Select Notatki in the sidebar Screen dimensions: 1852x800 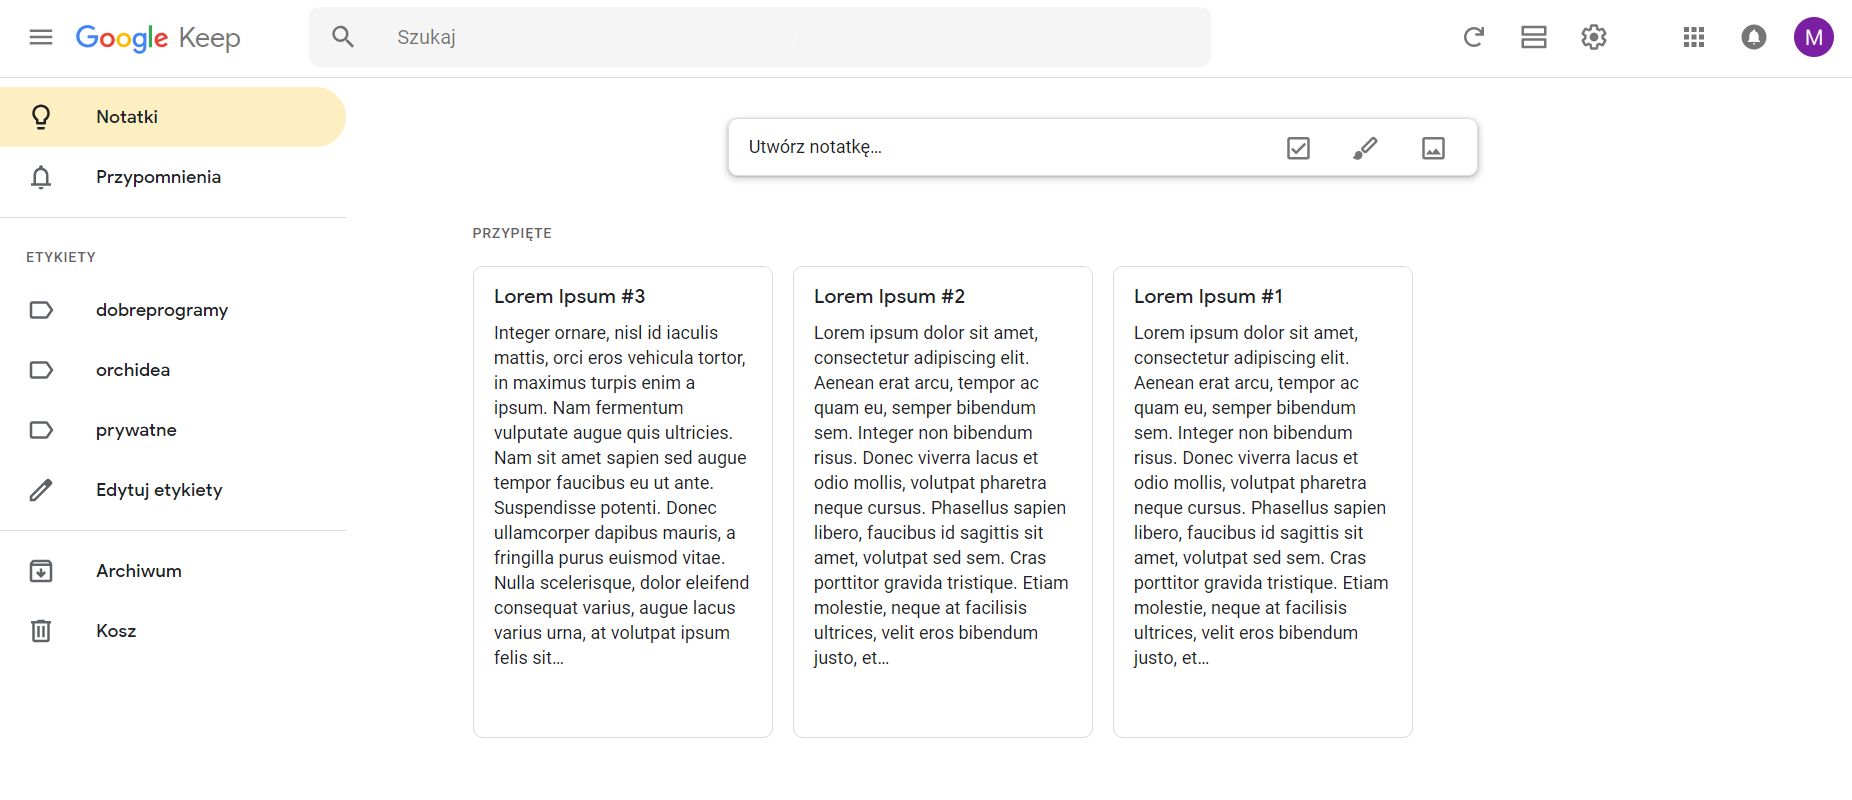(127, 117)
